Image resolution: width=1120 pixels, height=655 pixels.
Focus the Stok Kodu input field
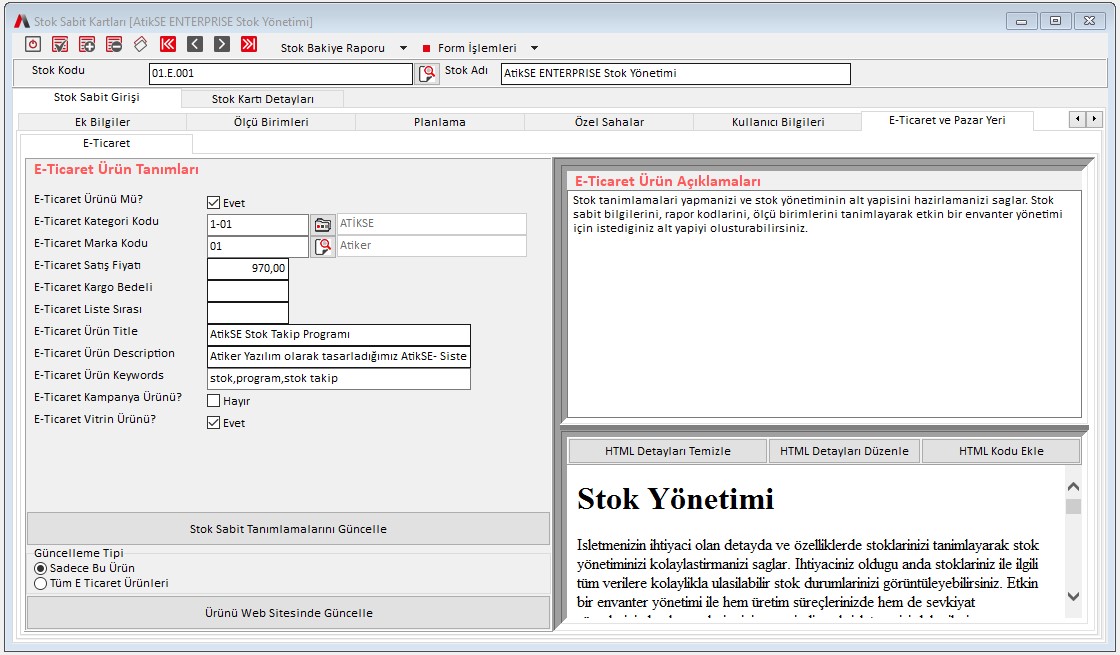pyautogui.click(x=281, y=74)
